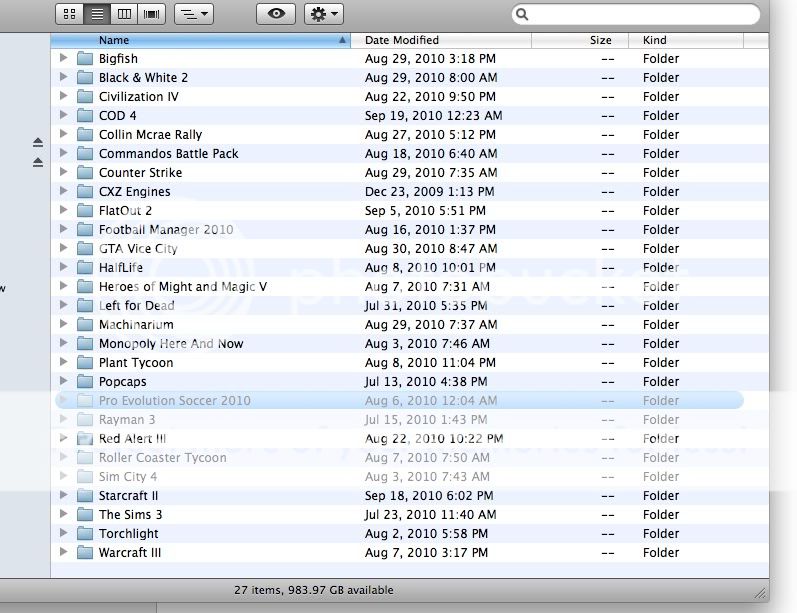Click the Red Alert III folder icon
This screenshot has width=797, height=613.
[85, 439]
